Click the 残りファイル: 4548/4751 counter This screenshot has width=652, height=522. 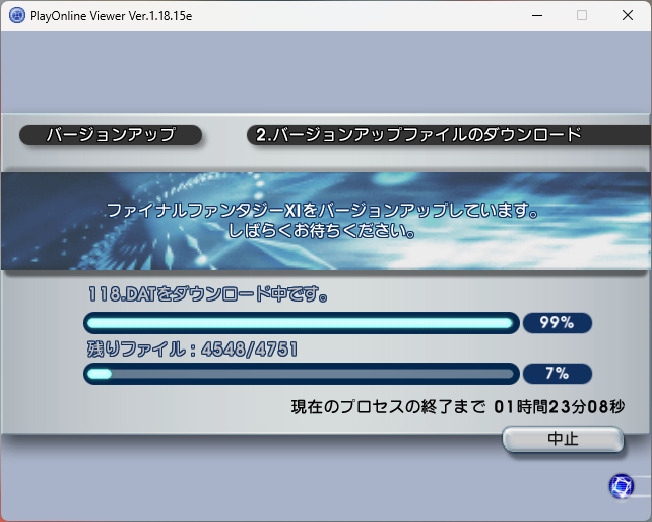[193, 349]
